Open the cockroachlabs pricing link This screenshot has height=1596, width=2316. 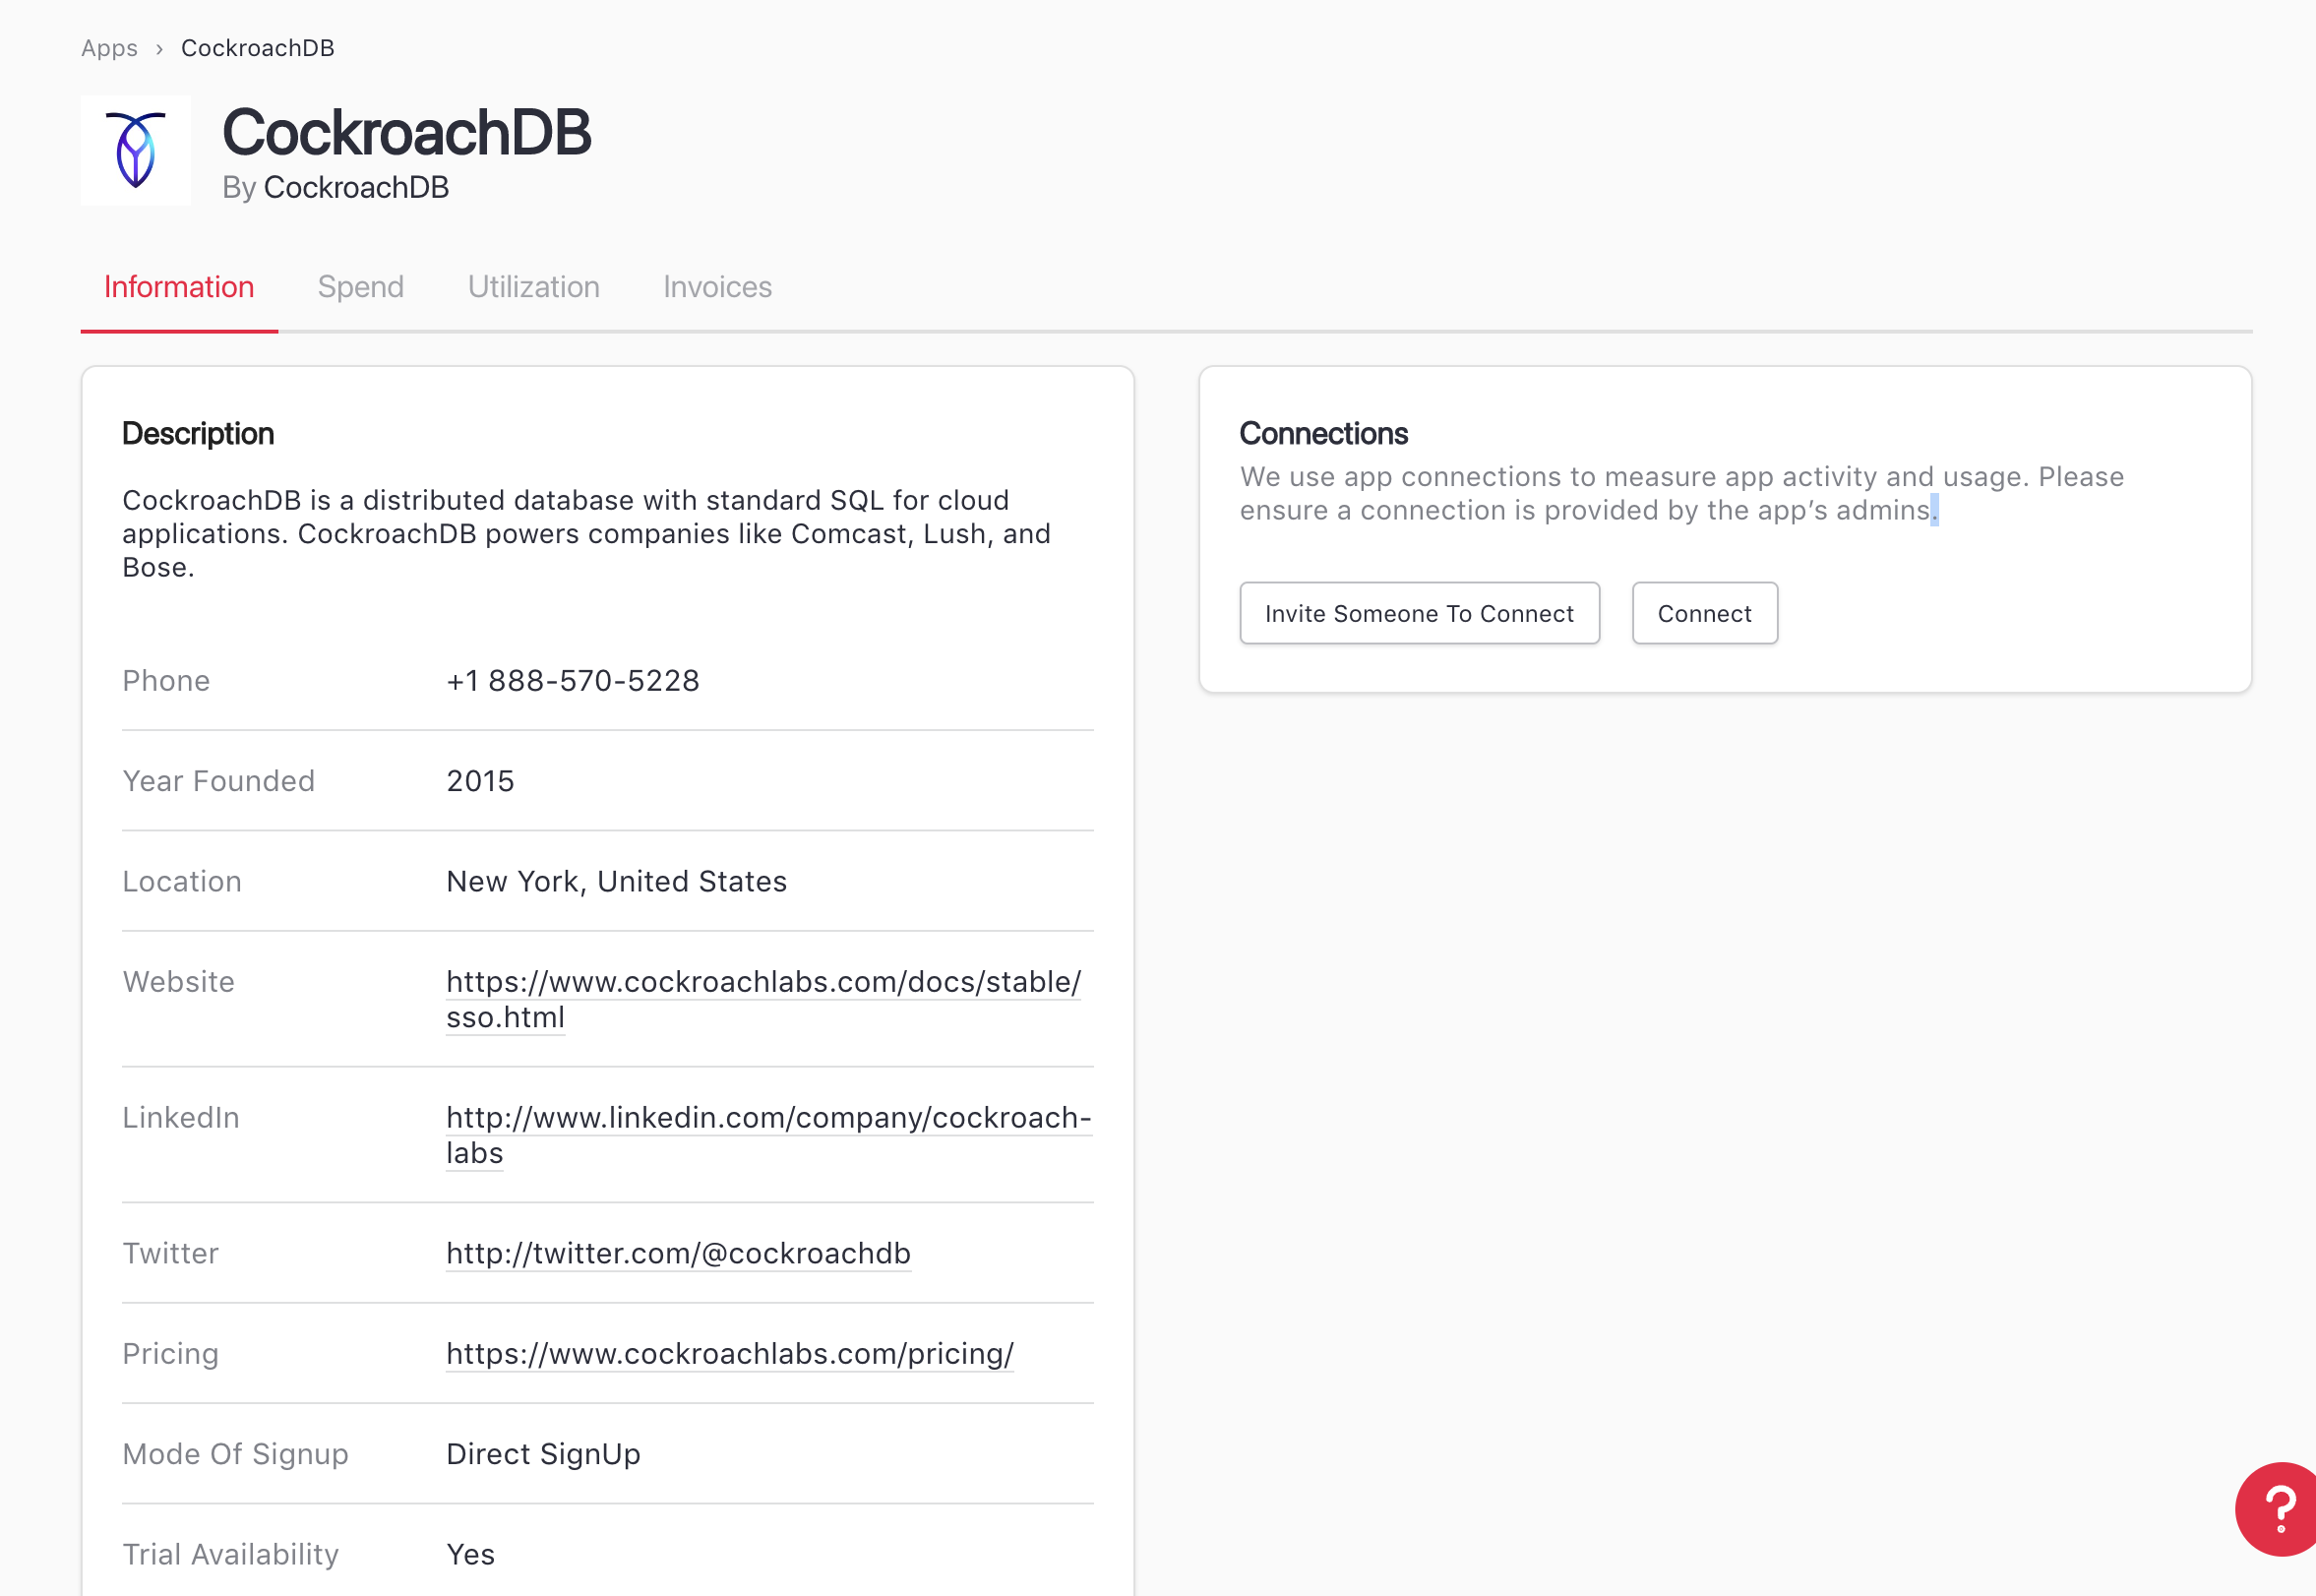[729, 1353]
